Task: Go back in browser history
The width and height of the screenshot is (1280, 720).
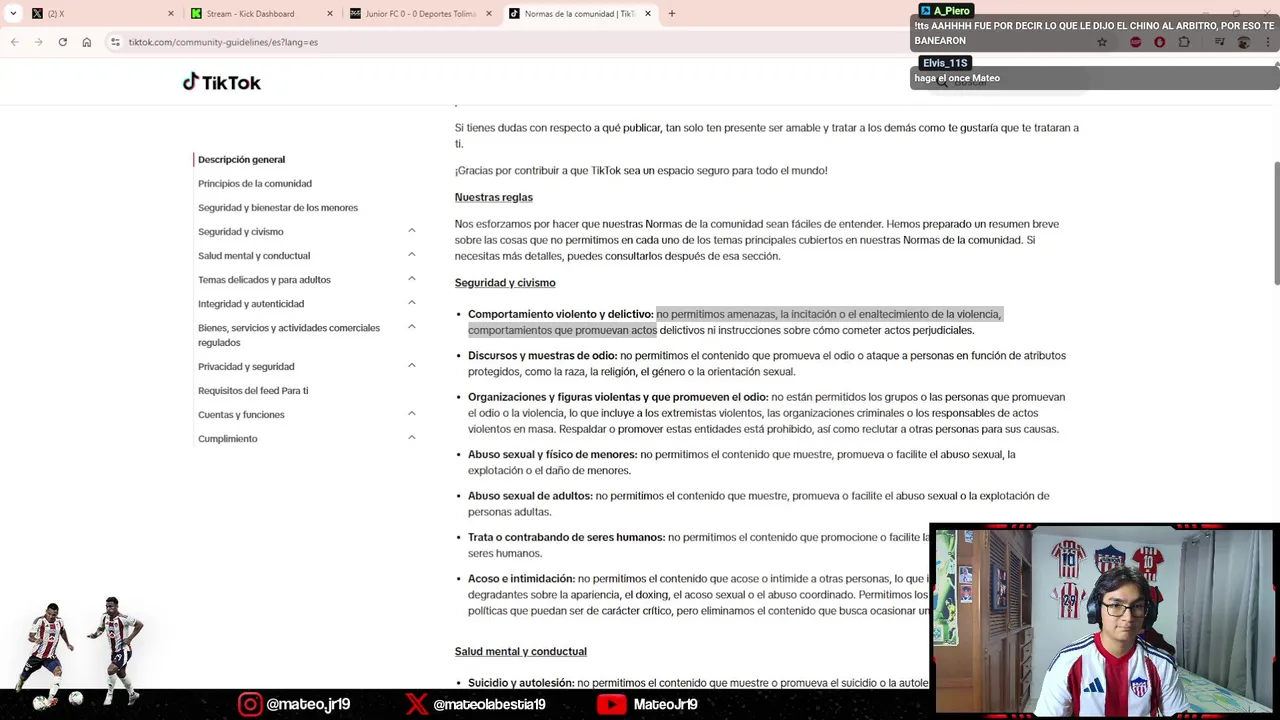Action: [x=15, y=42]
